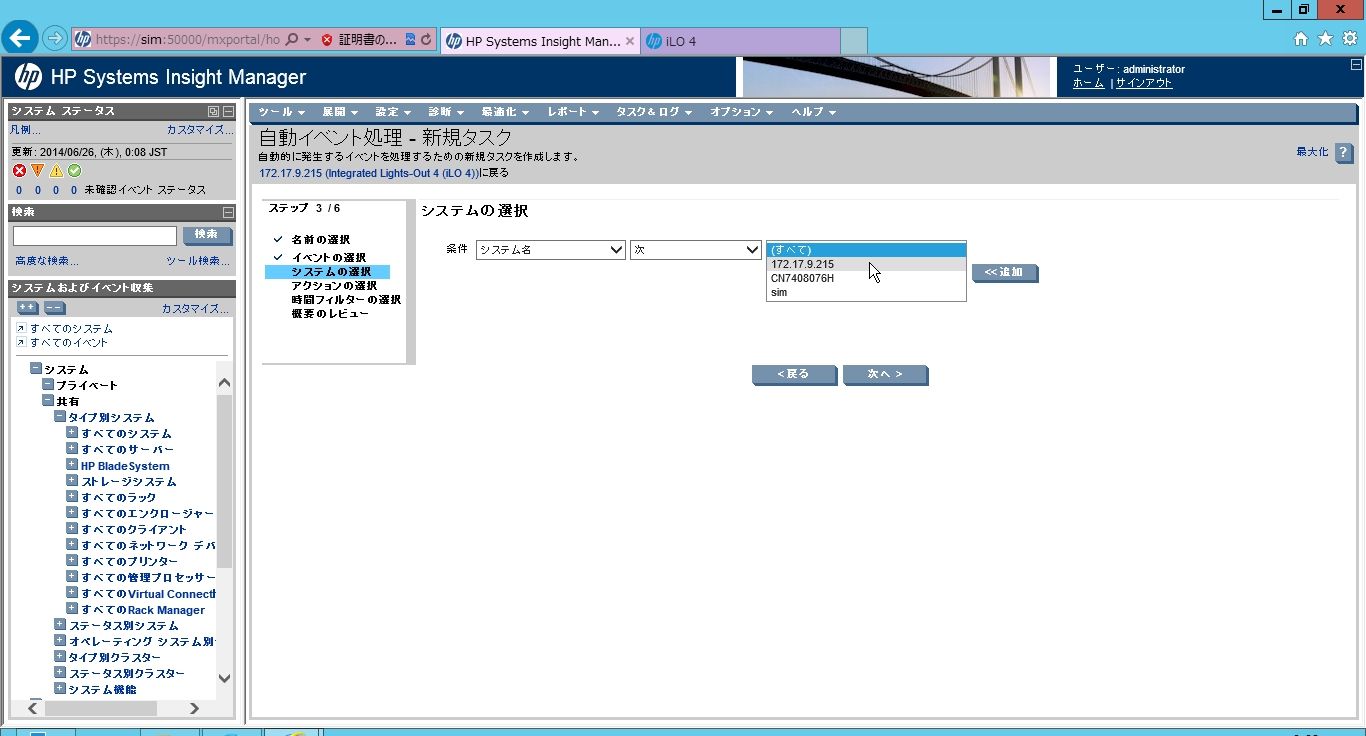Viewport: 1366px width, 736px height.
Task: Click the green Normal status icon
Action: click(74, 171)
